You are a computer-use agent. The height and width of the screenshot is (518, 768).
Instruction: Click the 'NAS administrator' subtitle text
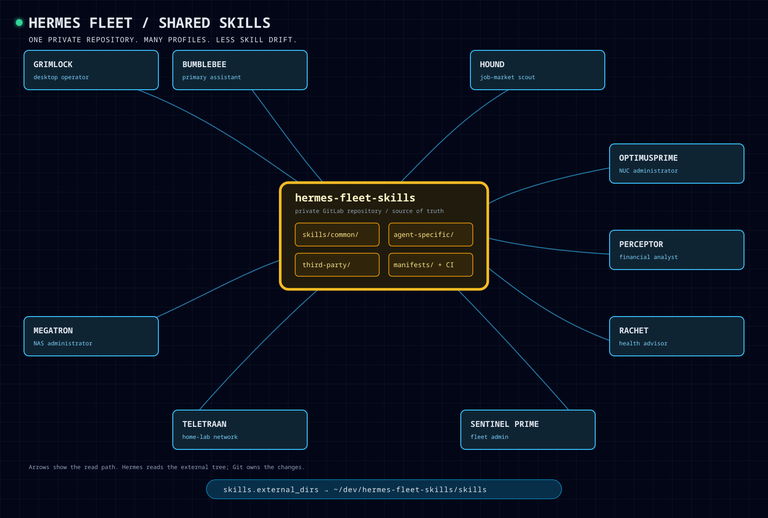tap(63, 343)
